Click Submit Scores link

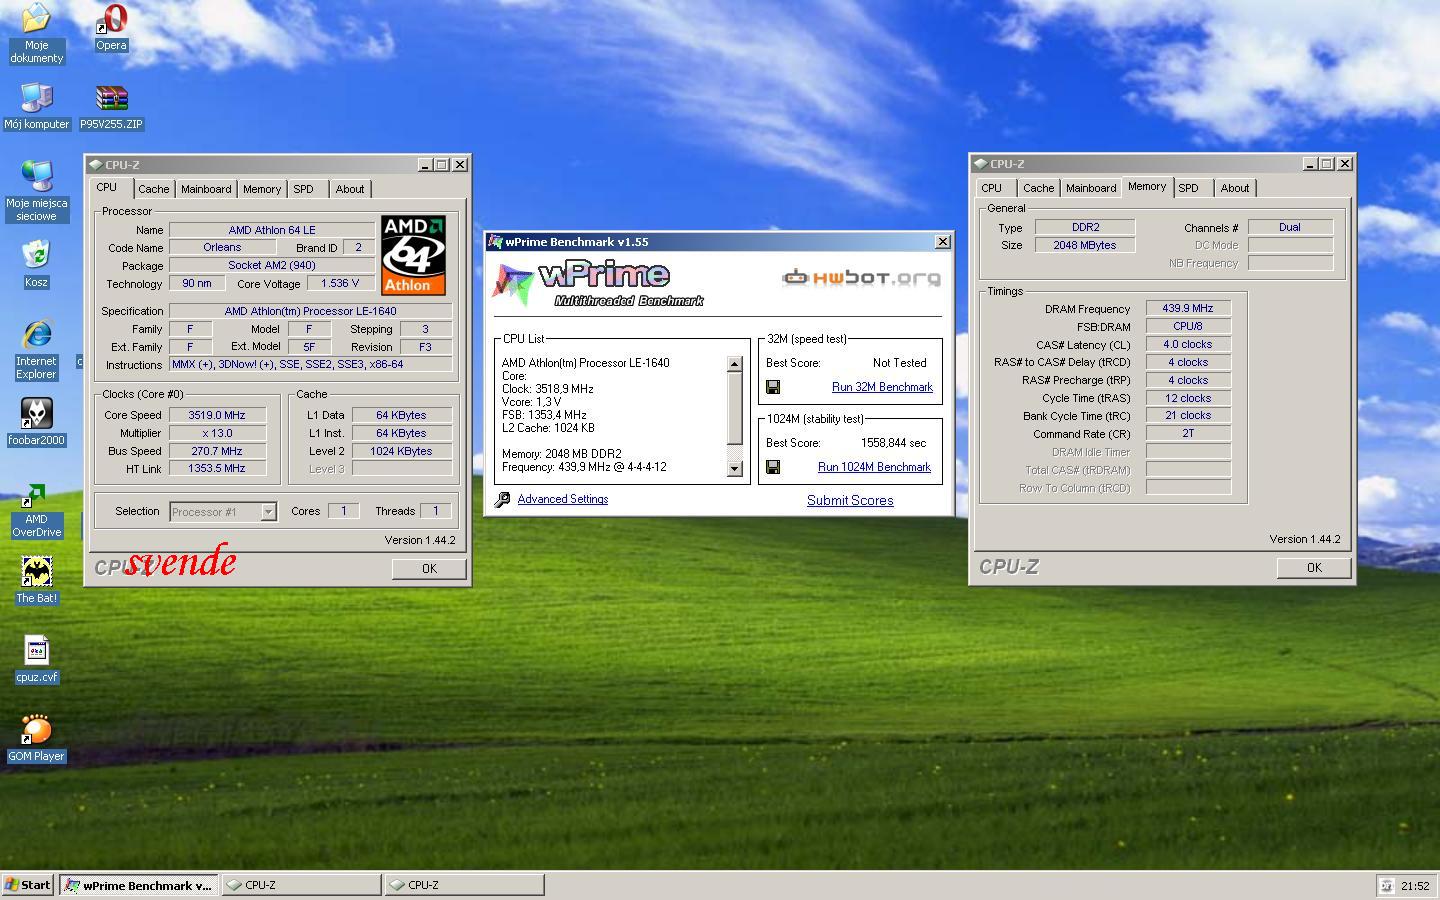tap(850, 500)
